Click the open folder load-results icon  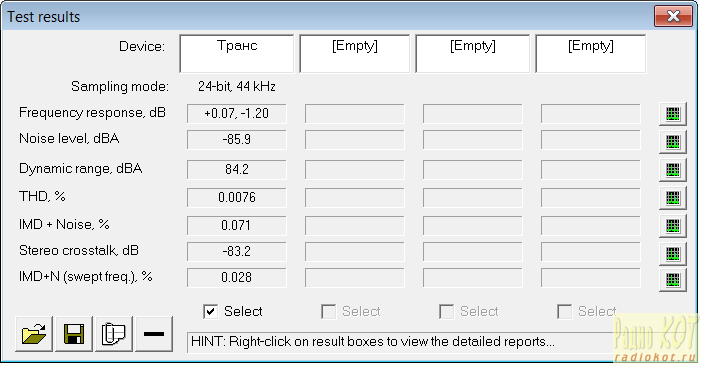(x=34, y=334)
